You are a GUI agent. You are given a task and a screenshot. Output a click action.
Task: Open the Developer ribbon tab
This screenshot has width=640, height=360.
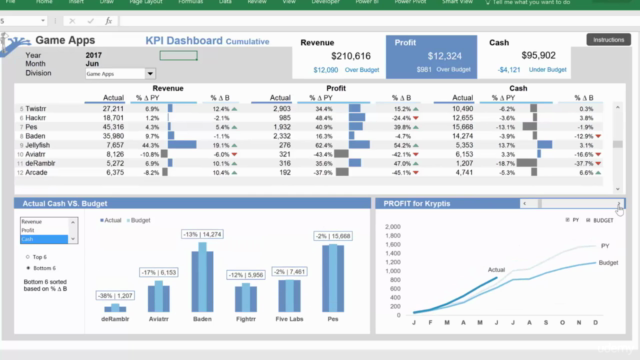pos(325,2)
